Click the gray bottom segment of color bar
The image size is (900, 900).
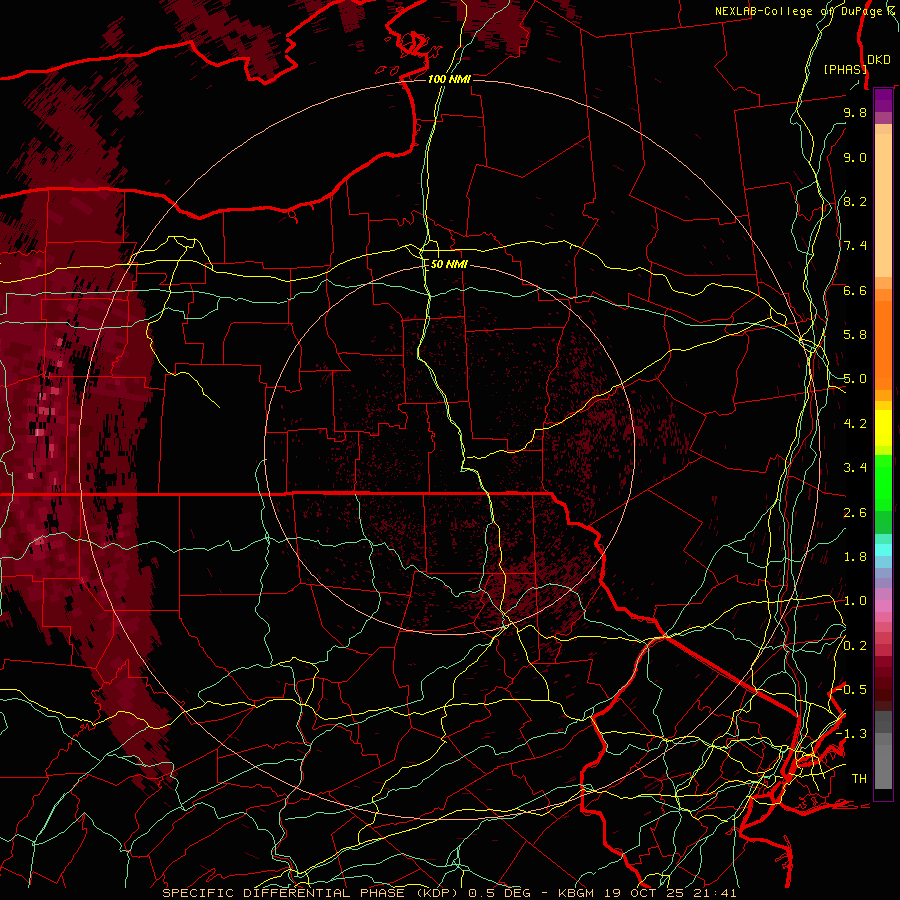pyautogui.click(x=883, y=749)
